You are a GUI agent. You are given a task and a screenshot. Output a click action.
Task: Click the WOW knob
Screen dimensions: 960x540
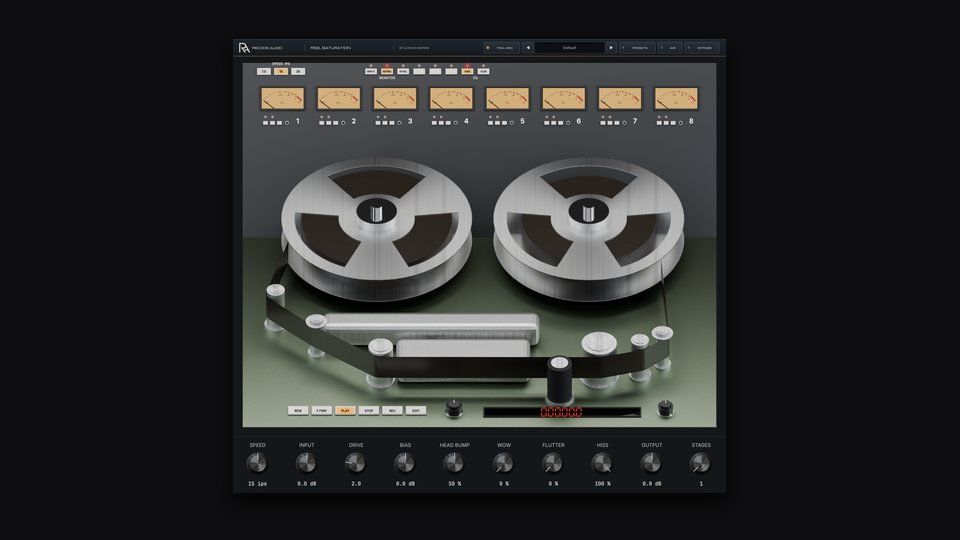(503, 463)
